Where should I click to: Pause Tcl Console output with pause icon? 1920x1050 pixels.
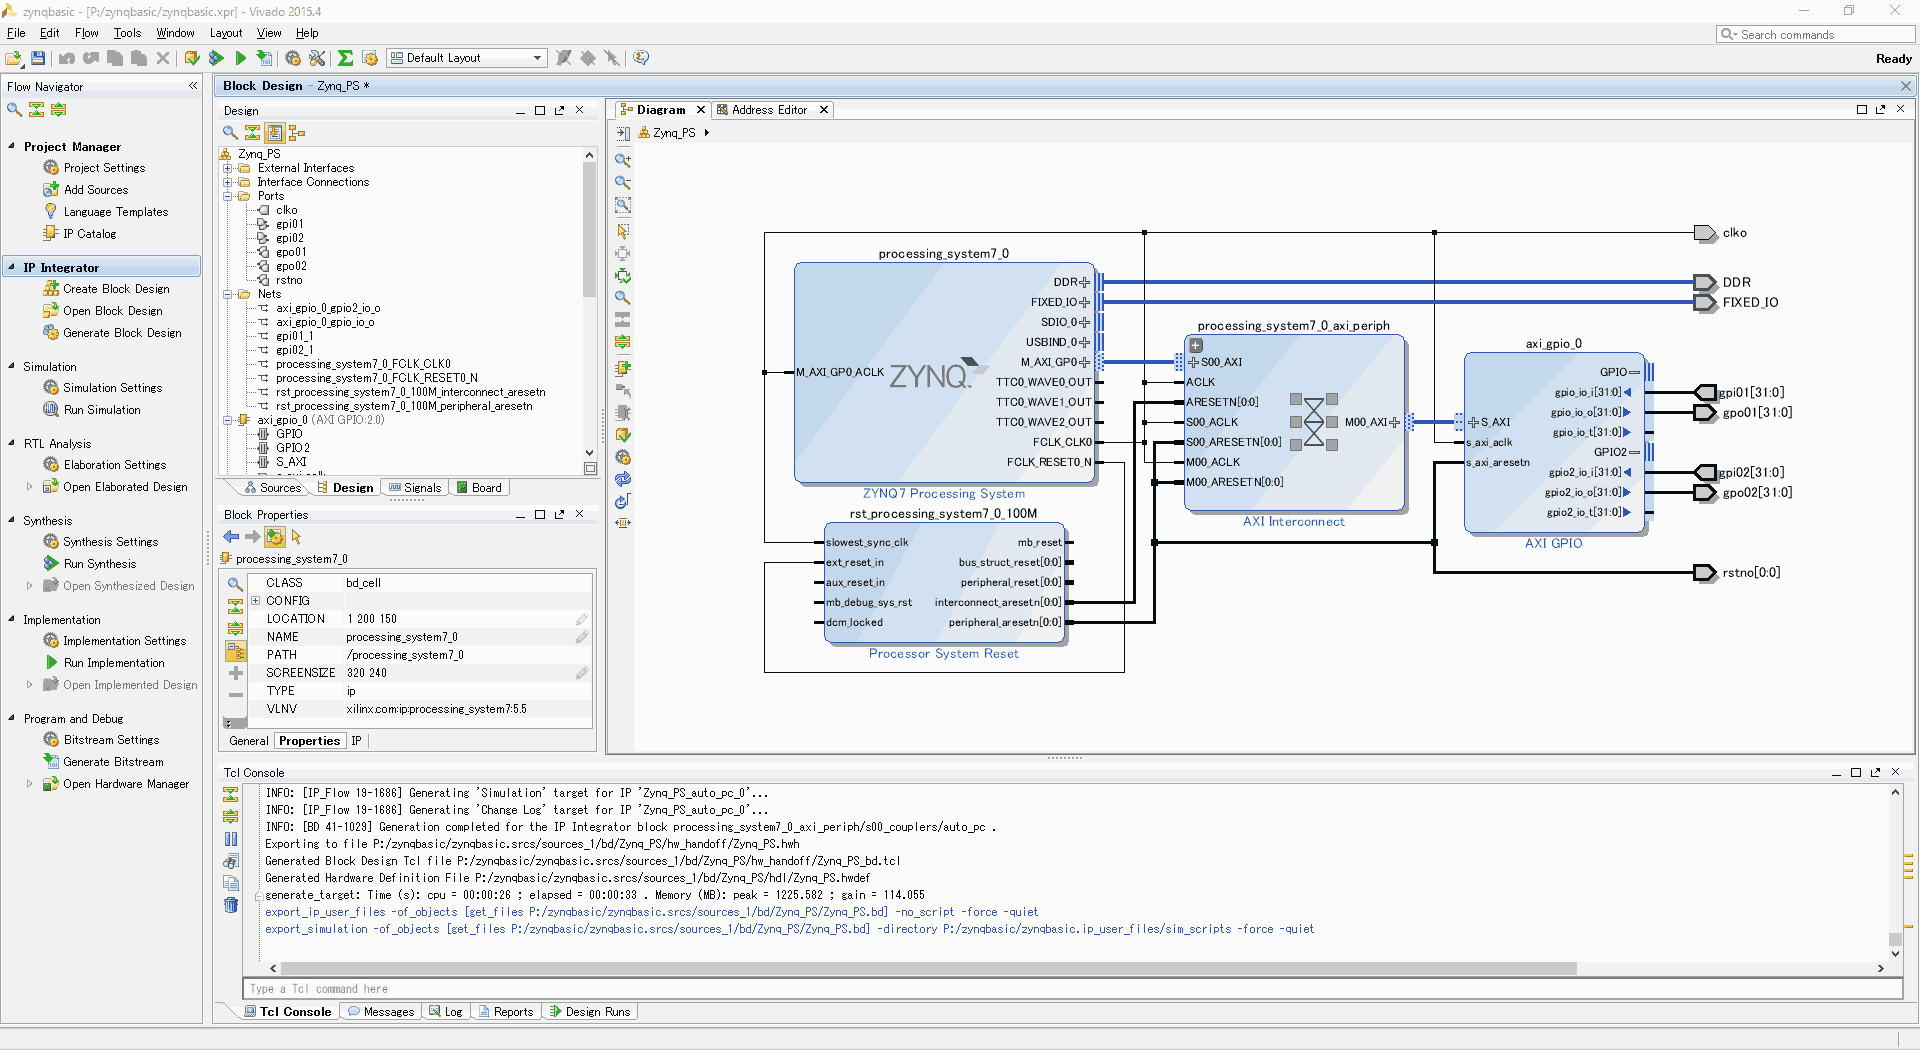tap(231, 839)
